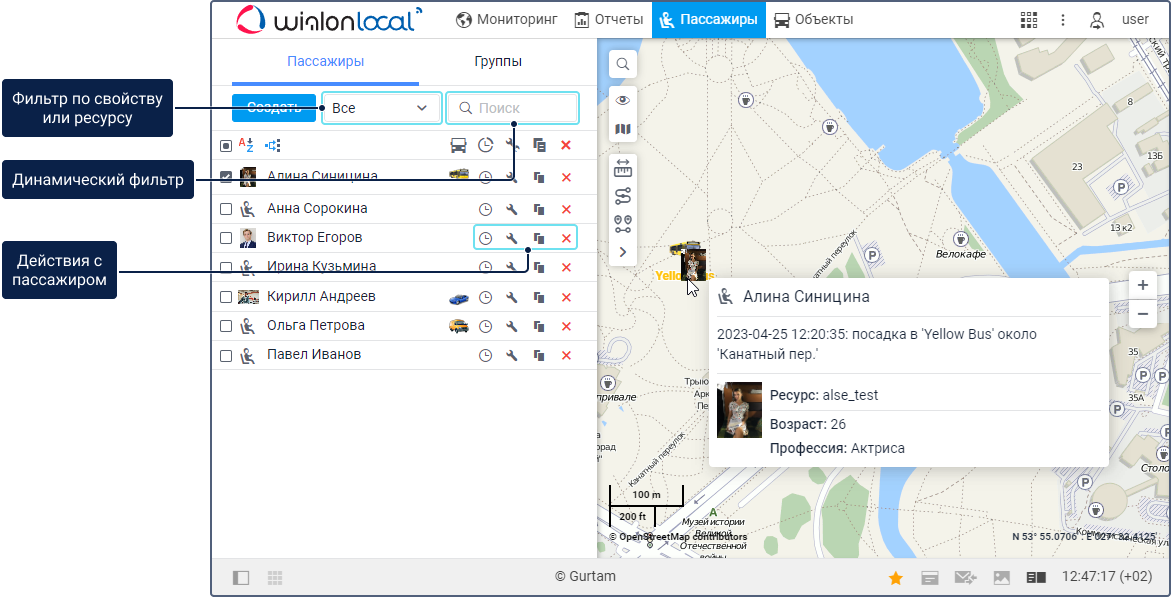The image size is (1171, 597).
Task: Check the Павел Иванов checkbox
Action: pyautogui.click(x=226, y=356)
